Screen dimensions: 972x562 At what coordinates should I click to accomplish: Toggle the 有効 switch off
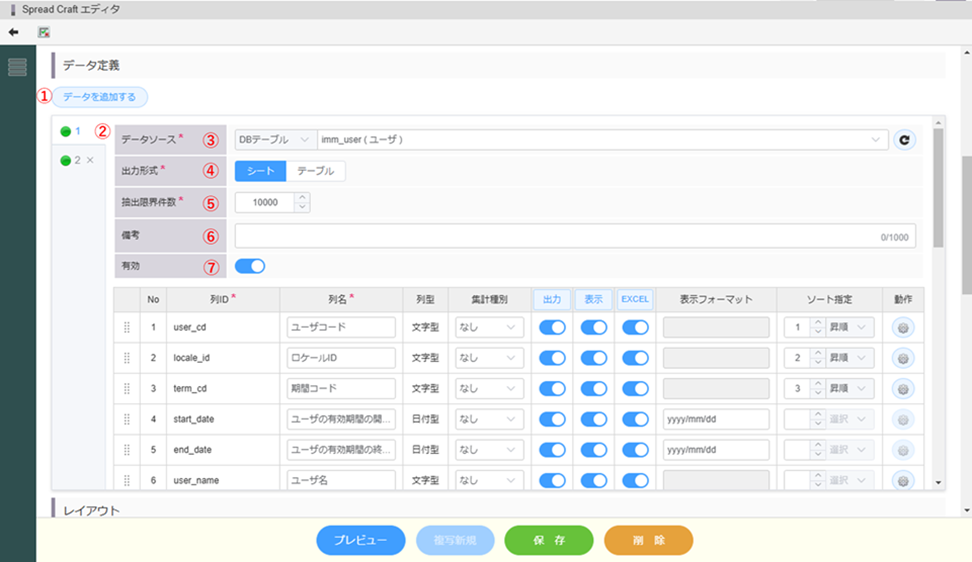[250, 266]
